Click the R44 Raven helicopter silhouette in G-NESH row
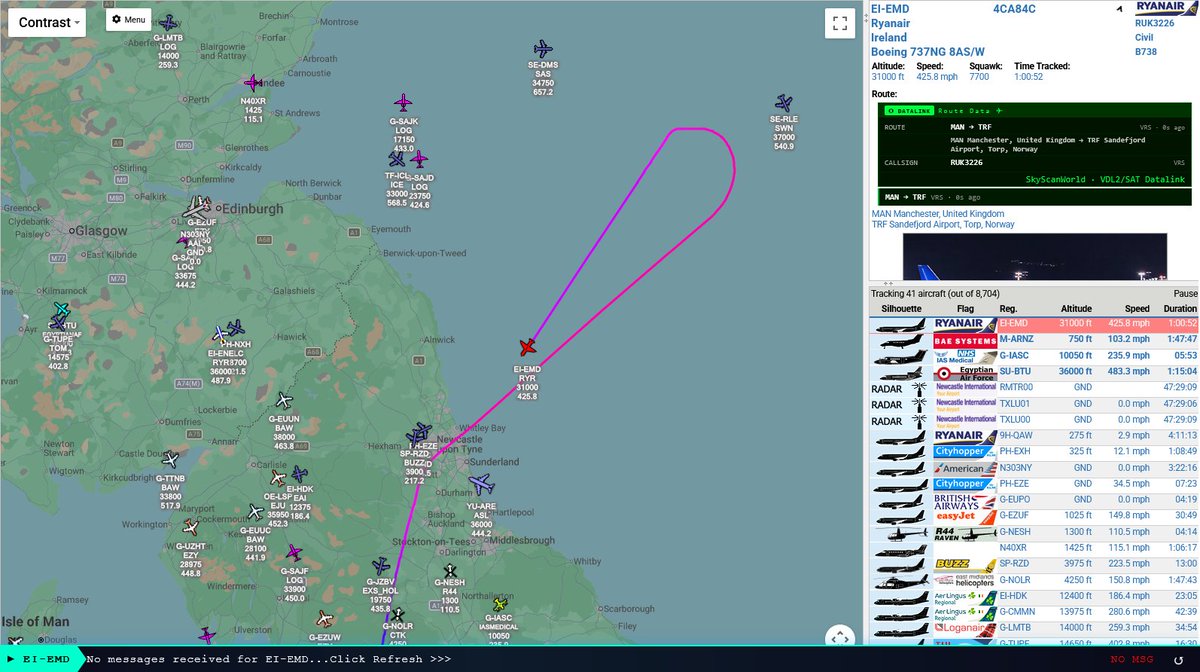 pyautogui.click(x=900, y=532)
